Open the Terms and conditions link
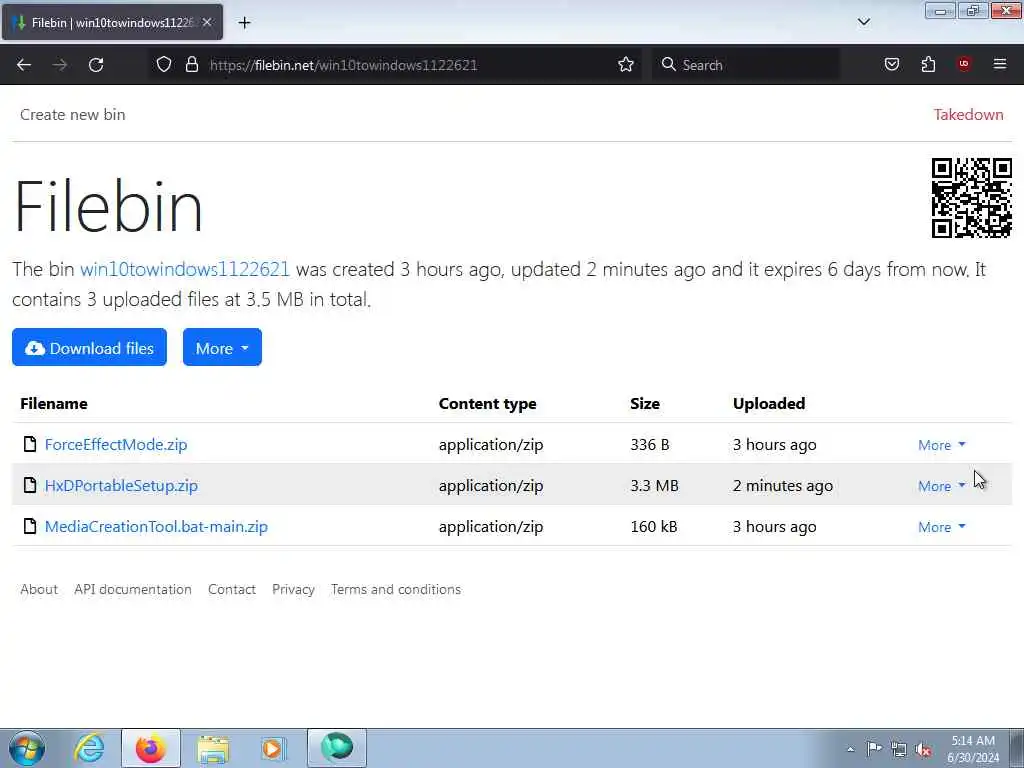This screenshot has width=1024, height=768. coord(396,589)
